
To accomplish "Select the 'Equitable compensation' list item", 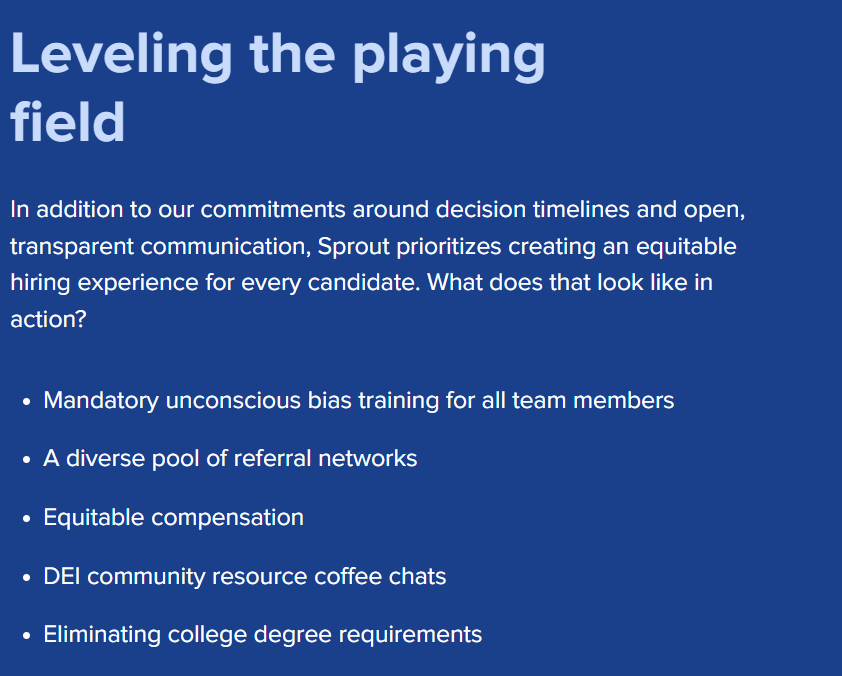I will point(173,518).
